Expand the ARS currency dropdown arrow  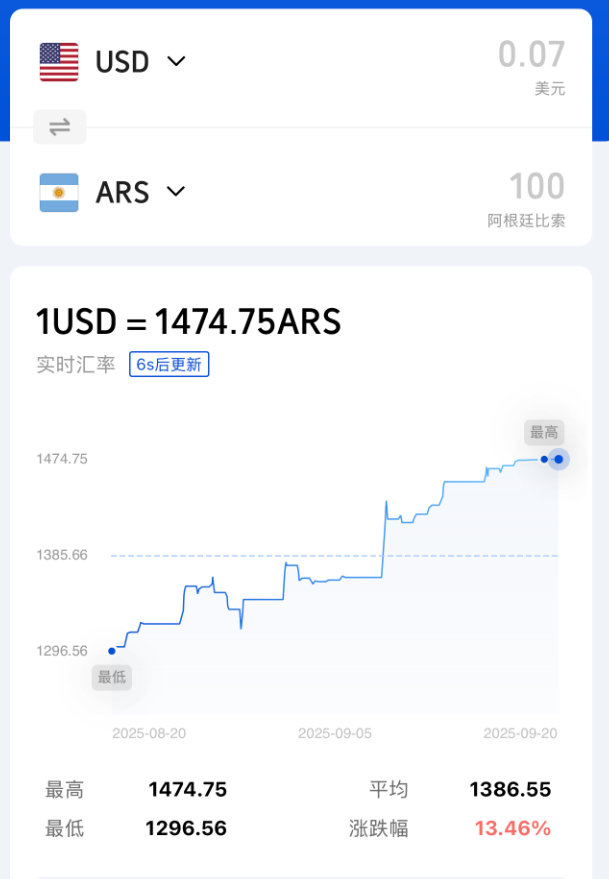point(176,191)
